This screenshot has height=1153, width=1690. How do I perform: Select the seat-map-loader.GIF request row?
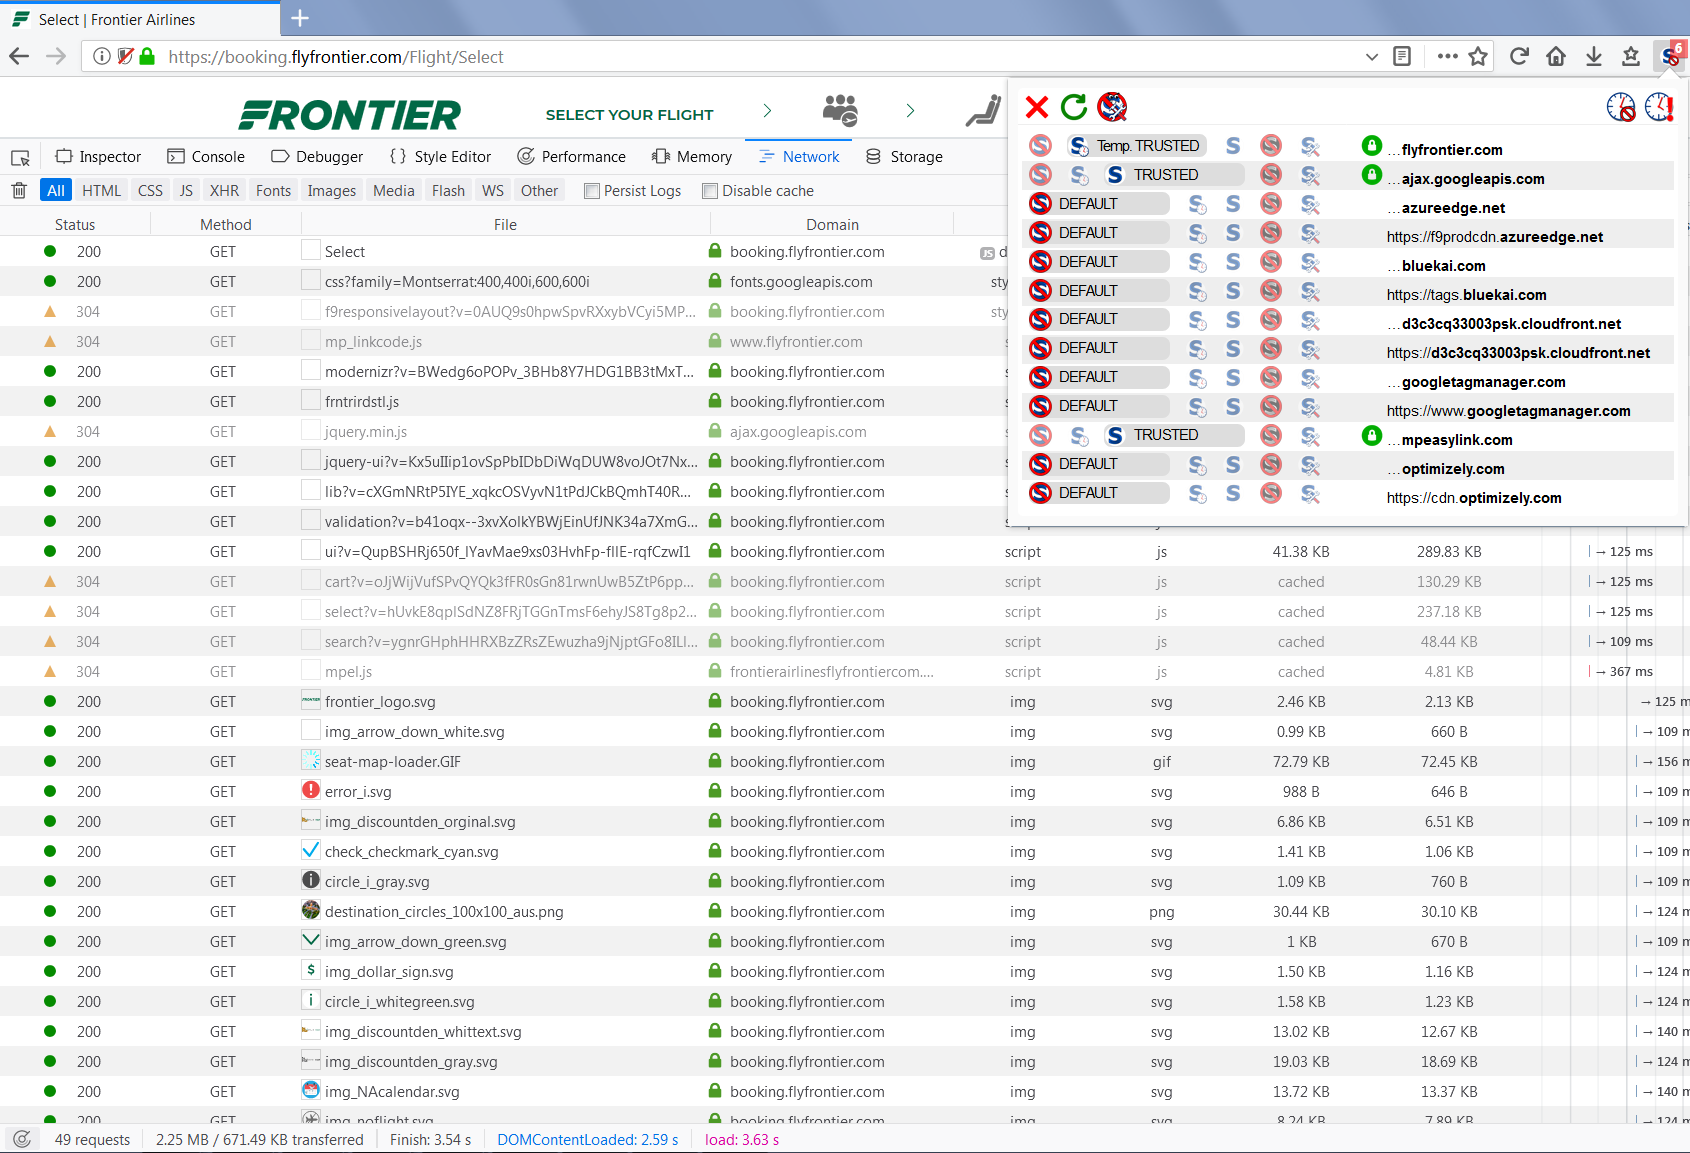click(392, 762)
